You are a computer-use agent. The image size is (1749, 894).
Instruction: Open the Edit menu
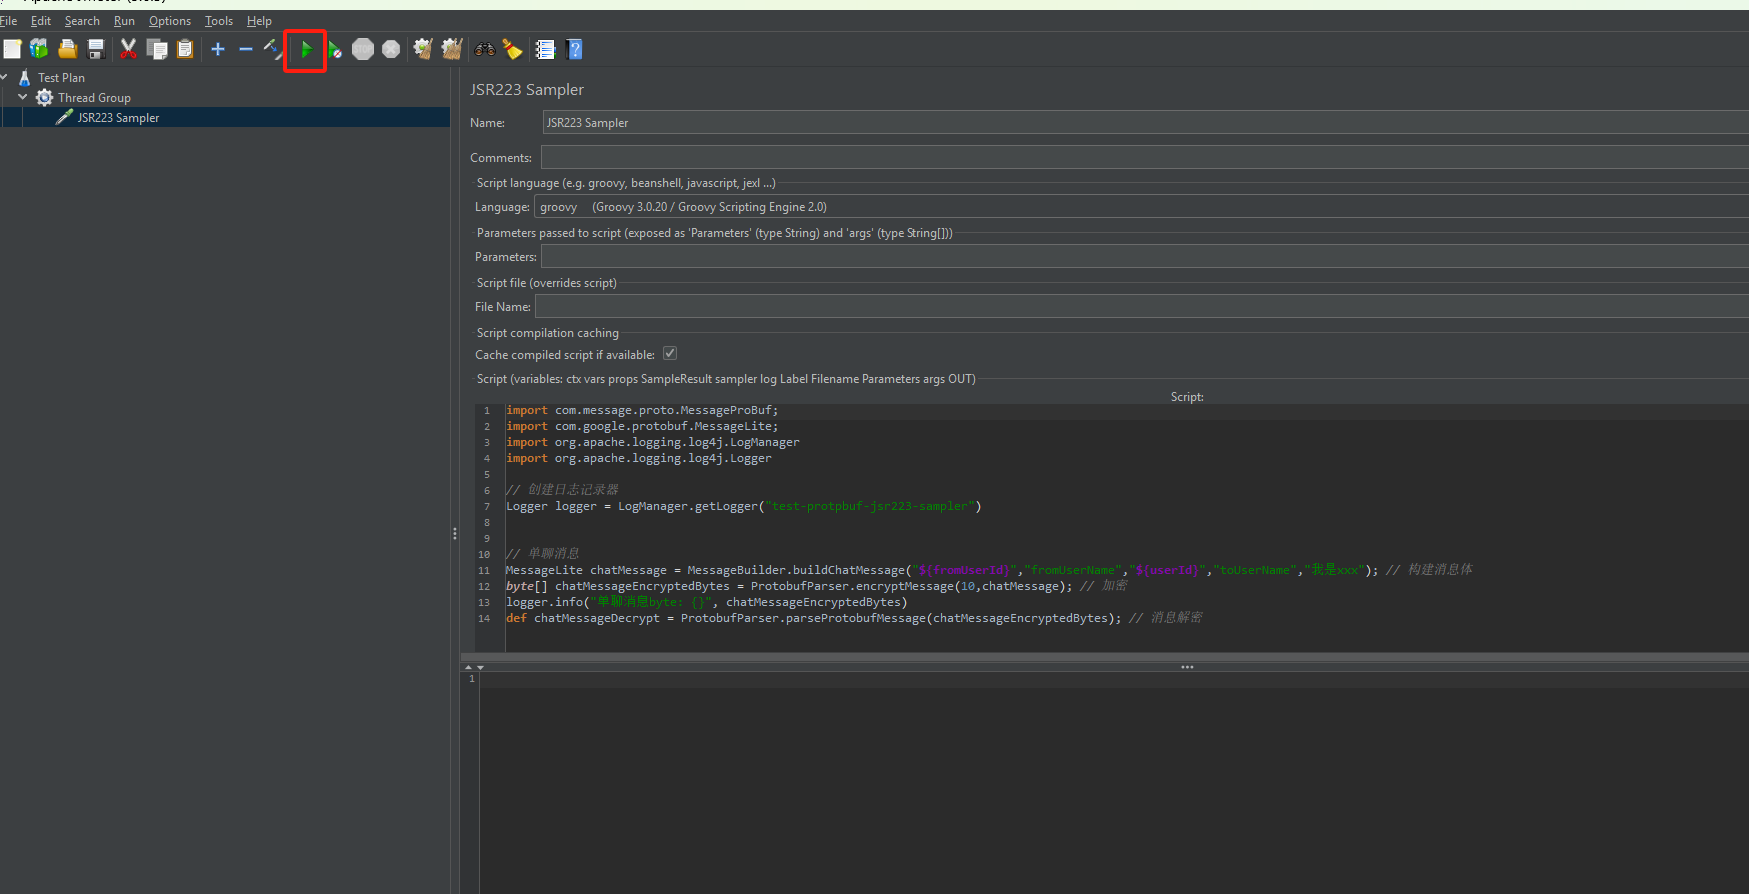tap(41, 21)
